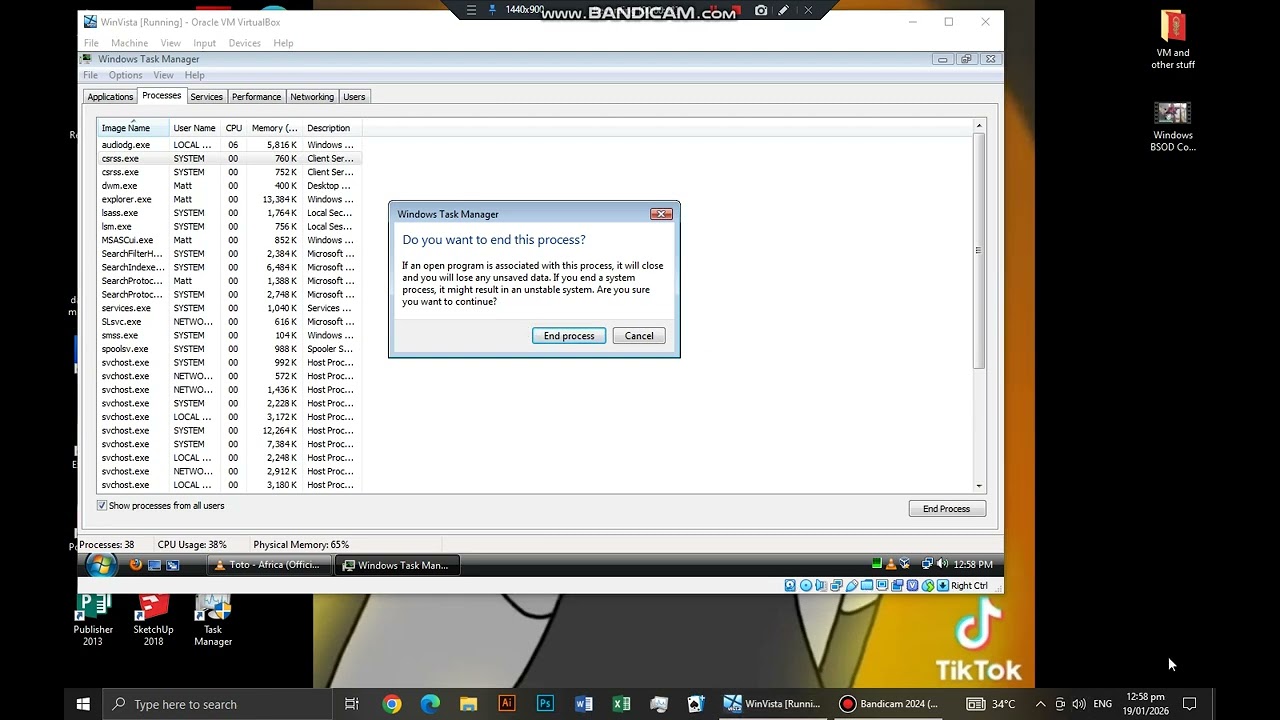Switch to the Services tab
Image resolution: width=1280 pixels, height=720 pixels.
(206, 97)
